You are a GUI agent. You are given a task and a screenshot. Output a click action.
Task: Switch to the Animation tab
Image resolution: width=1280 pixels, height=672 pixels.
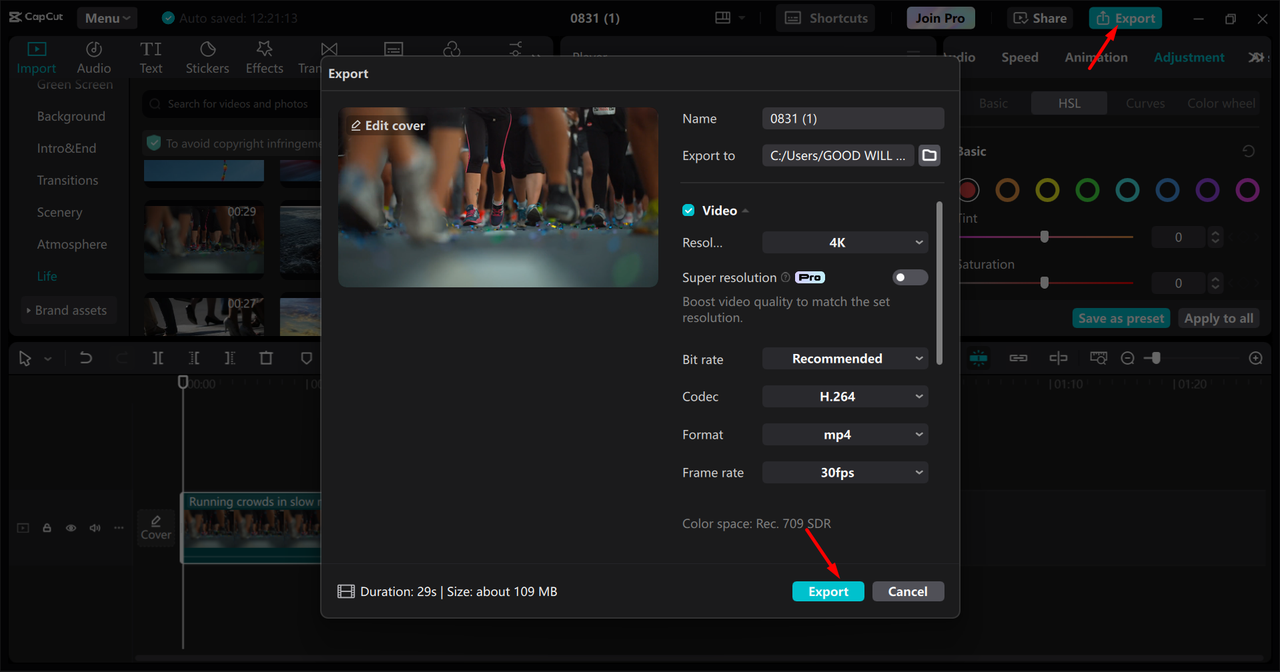1096,57
